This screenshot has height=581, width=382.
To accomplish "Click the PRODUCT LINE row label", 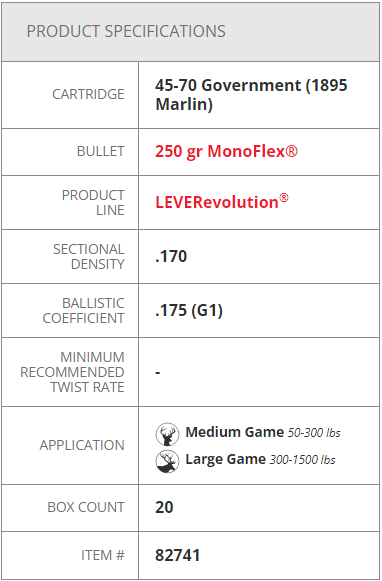I will (x=93, y=202).
